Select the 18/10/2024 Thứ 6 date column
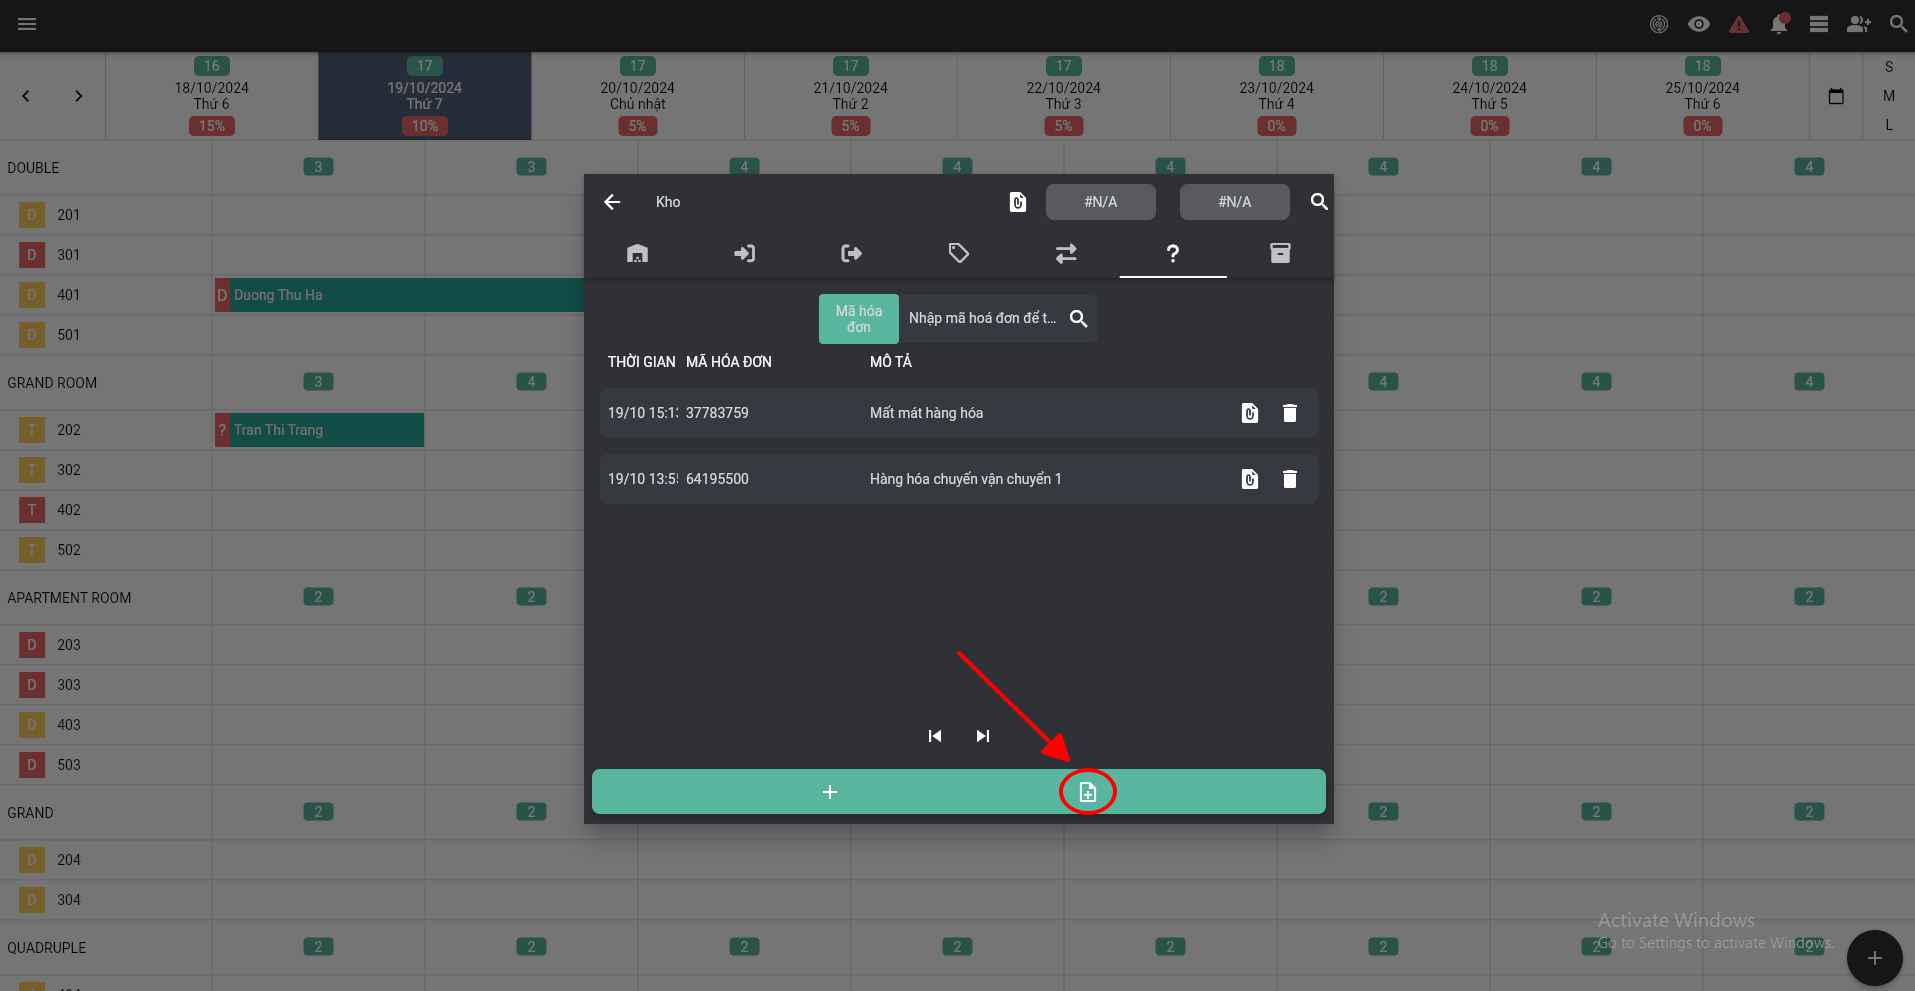This screenshot has width=1915, height=991. click(x=212, y=96)
